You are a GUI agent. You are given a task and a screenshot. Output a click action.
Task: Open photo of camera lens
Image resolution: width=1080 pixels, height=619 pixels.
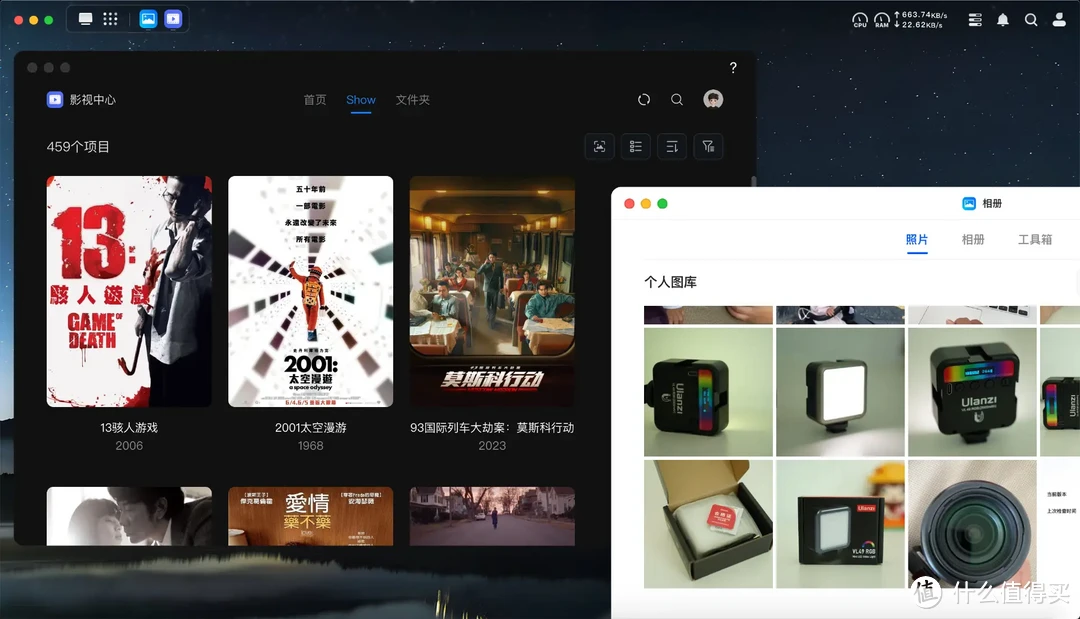tap(973, 524)
